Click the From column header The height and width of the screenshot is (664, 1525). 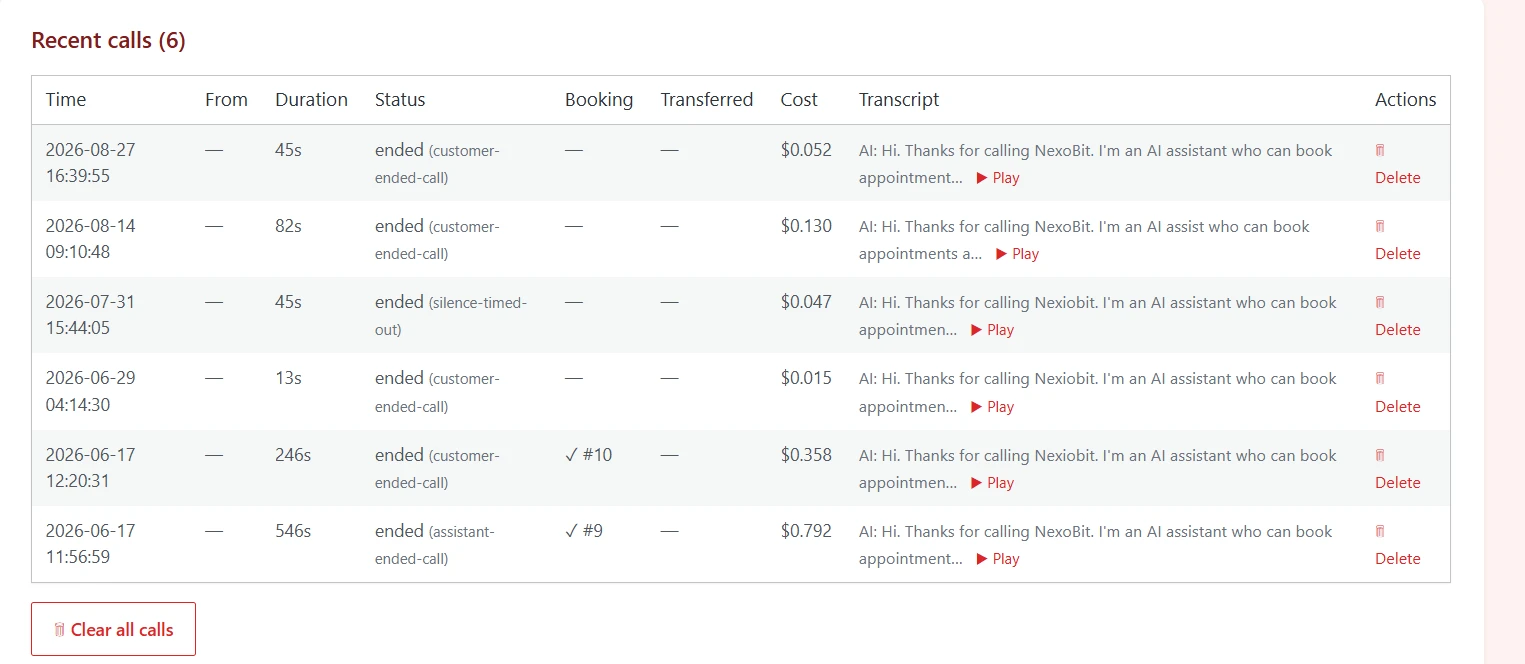point(226,100)
